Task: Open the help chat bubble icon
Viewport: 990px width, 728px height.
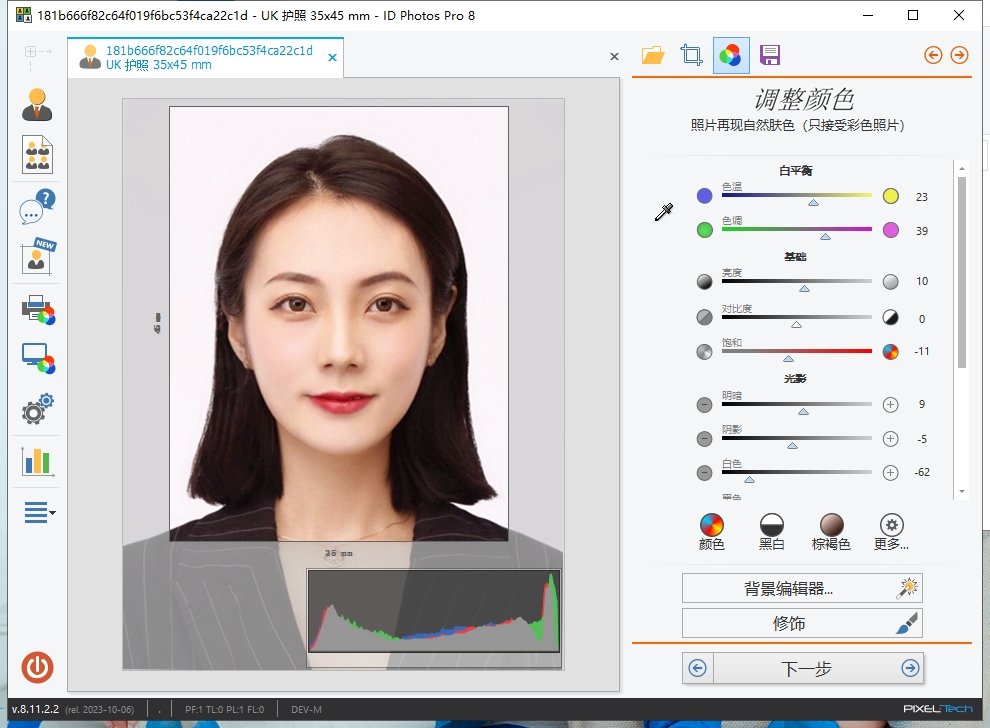Action: [37, 208]
